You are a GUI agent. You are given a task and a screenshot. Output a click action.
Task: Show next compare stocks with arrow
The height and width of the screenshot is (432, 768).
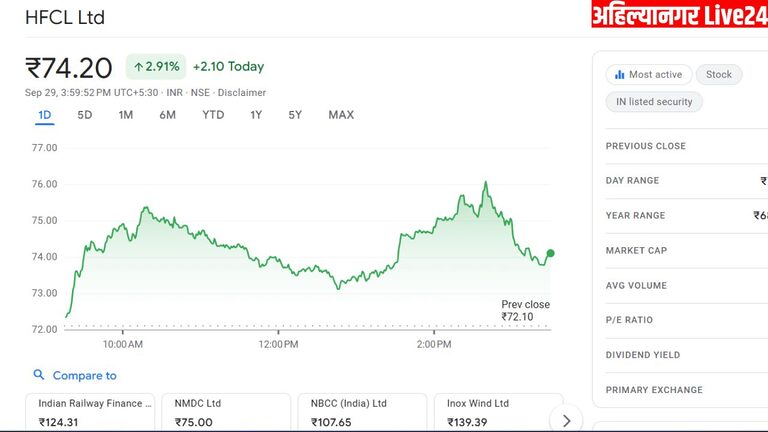[567, 420]
